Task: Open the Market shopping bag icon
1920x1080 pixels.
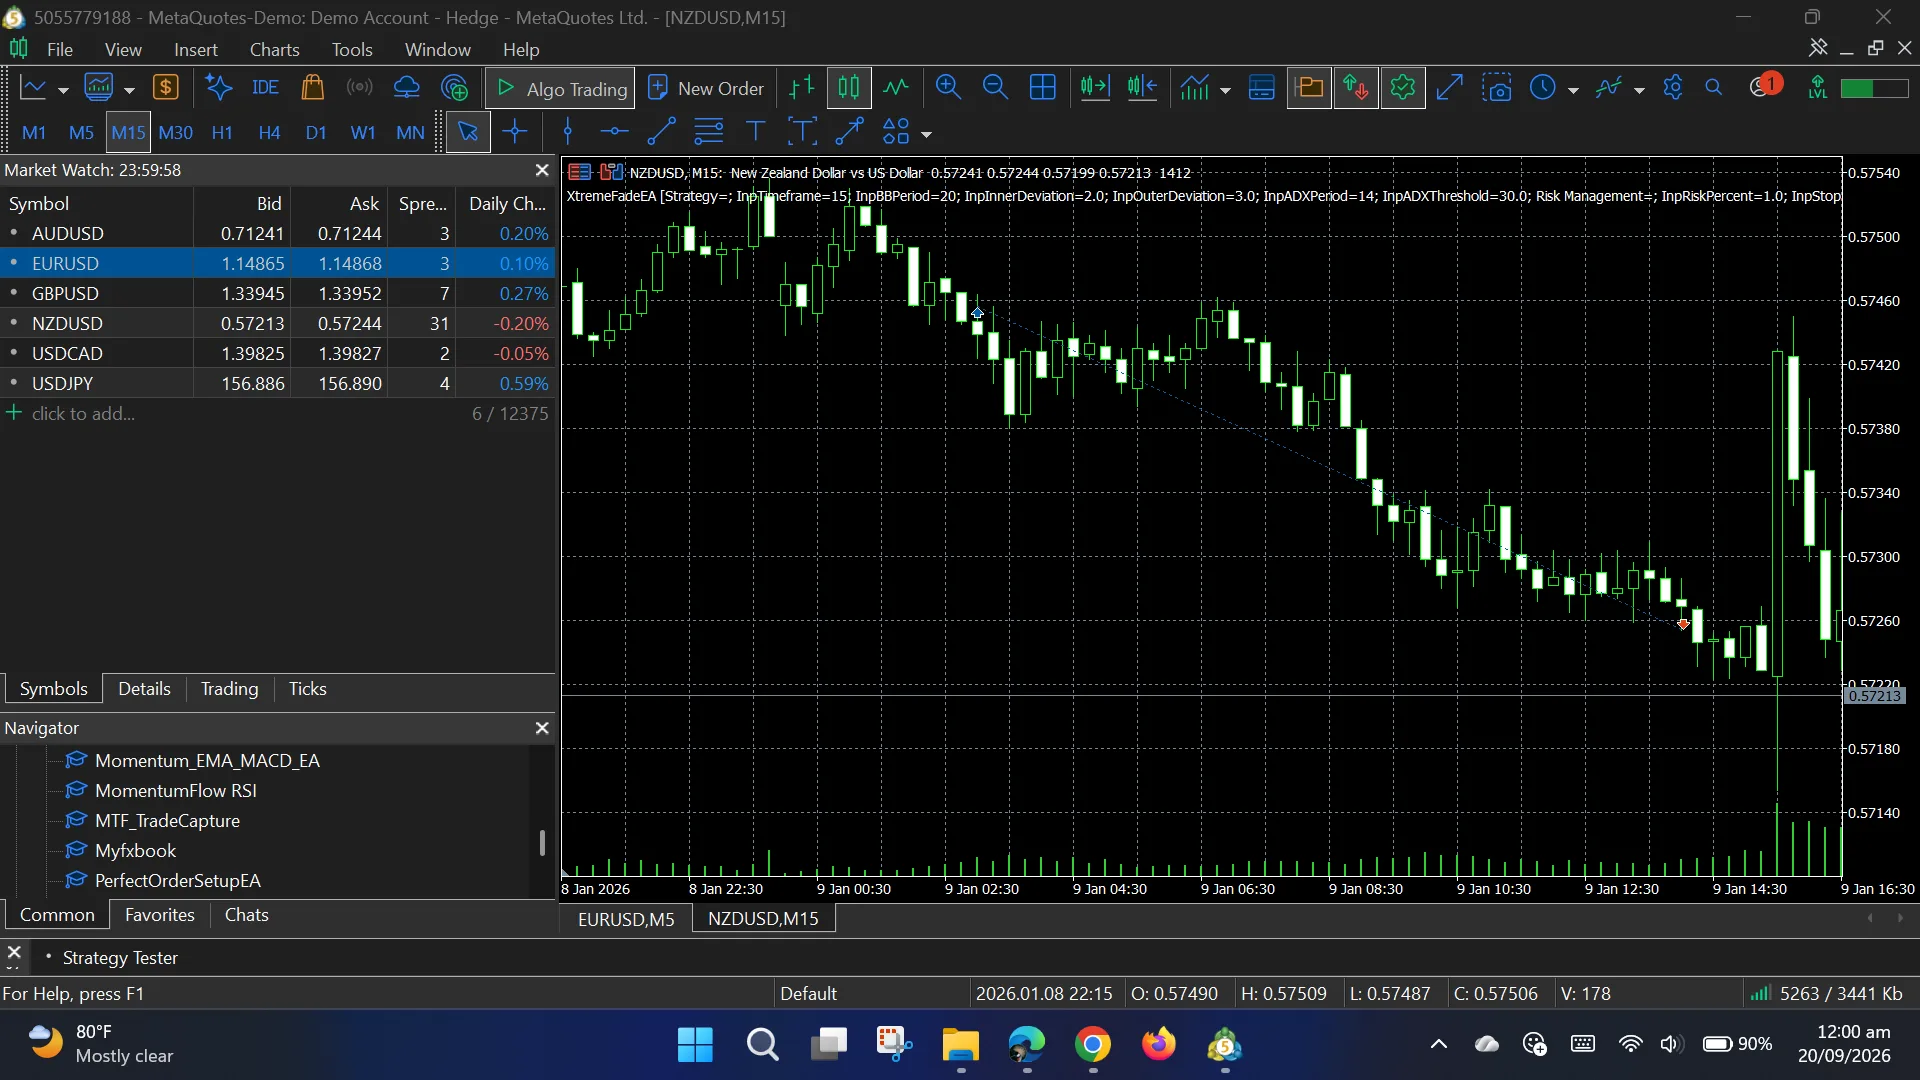Action: (313, 88)
